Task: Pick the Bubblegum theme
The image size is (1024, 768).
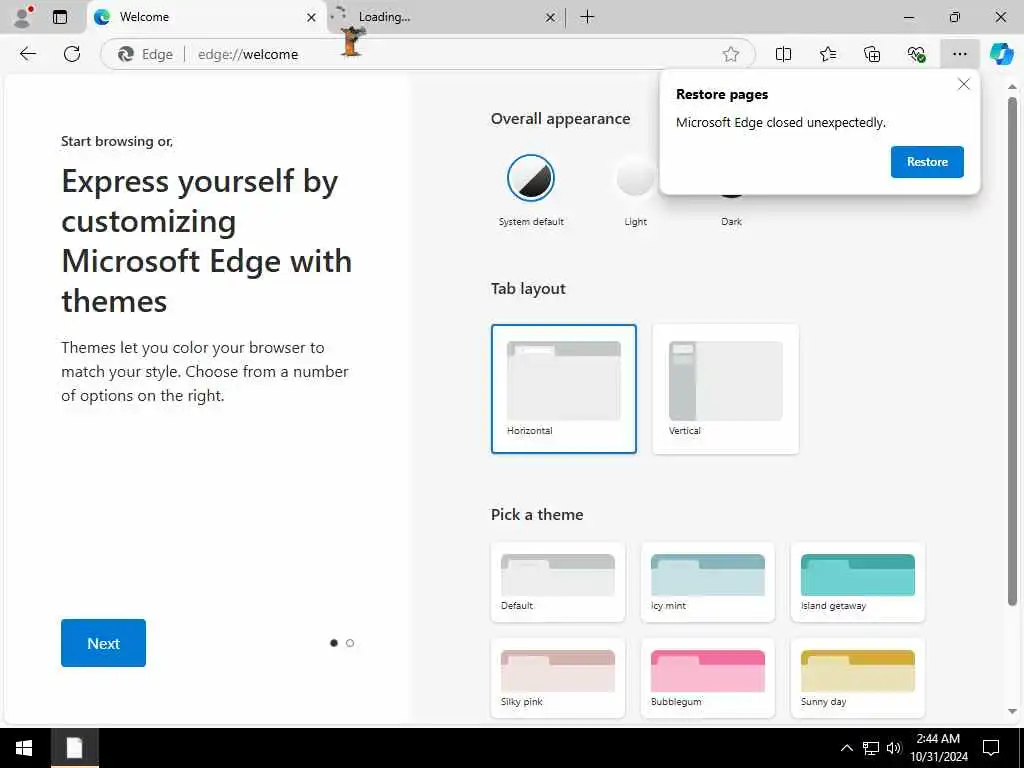Action: (708, 678)
